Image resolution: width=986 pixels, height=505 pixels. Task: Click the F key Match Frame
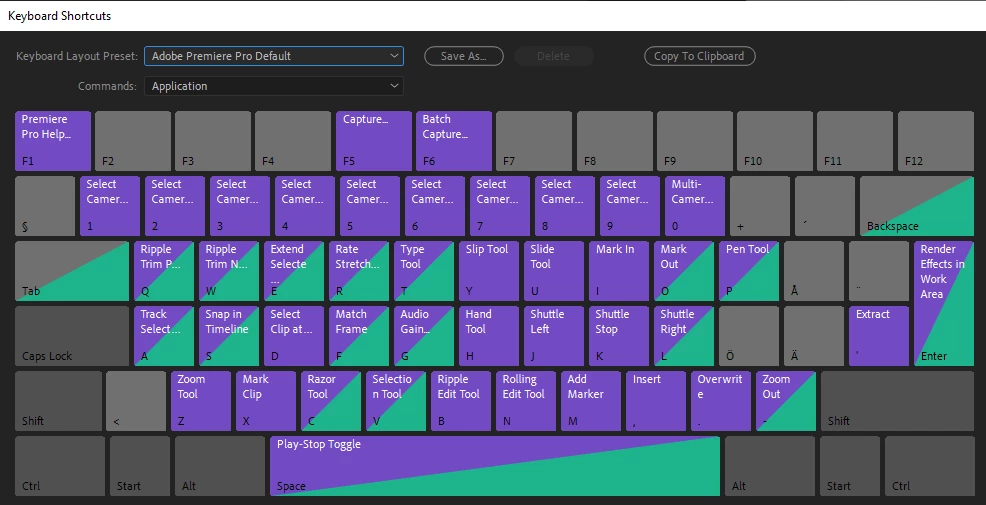click(359, 336)
